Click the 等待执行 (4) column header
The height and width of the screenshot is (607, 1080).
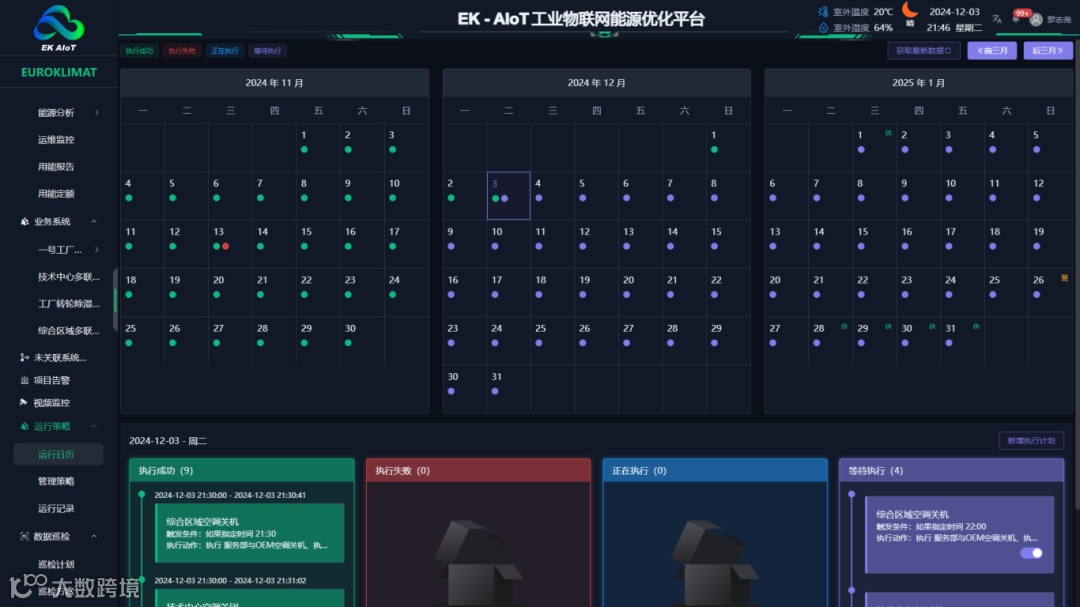pyautogui.click(x=951, y=471)
